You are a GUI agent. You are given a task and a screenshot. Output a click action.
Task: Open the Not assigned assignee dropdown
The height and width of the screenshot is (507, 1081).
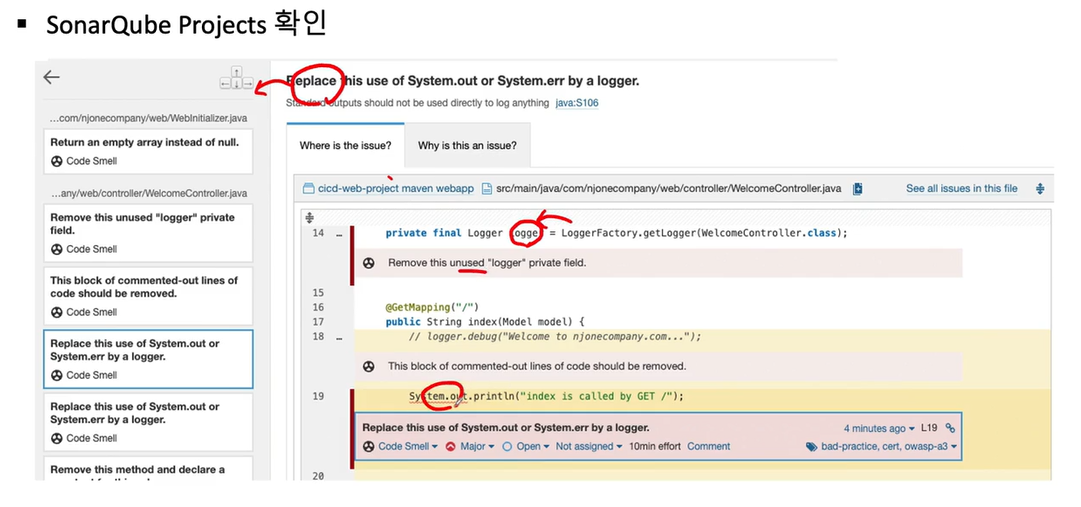click(x=589, y=446)
